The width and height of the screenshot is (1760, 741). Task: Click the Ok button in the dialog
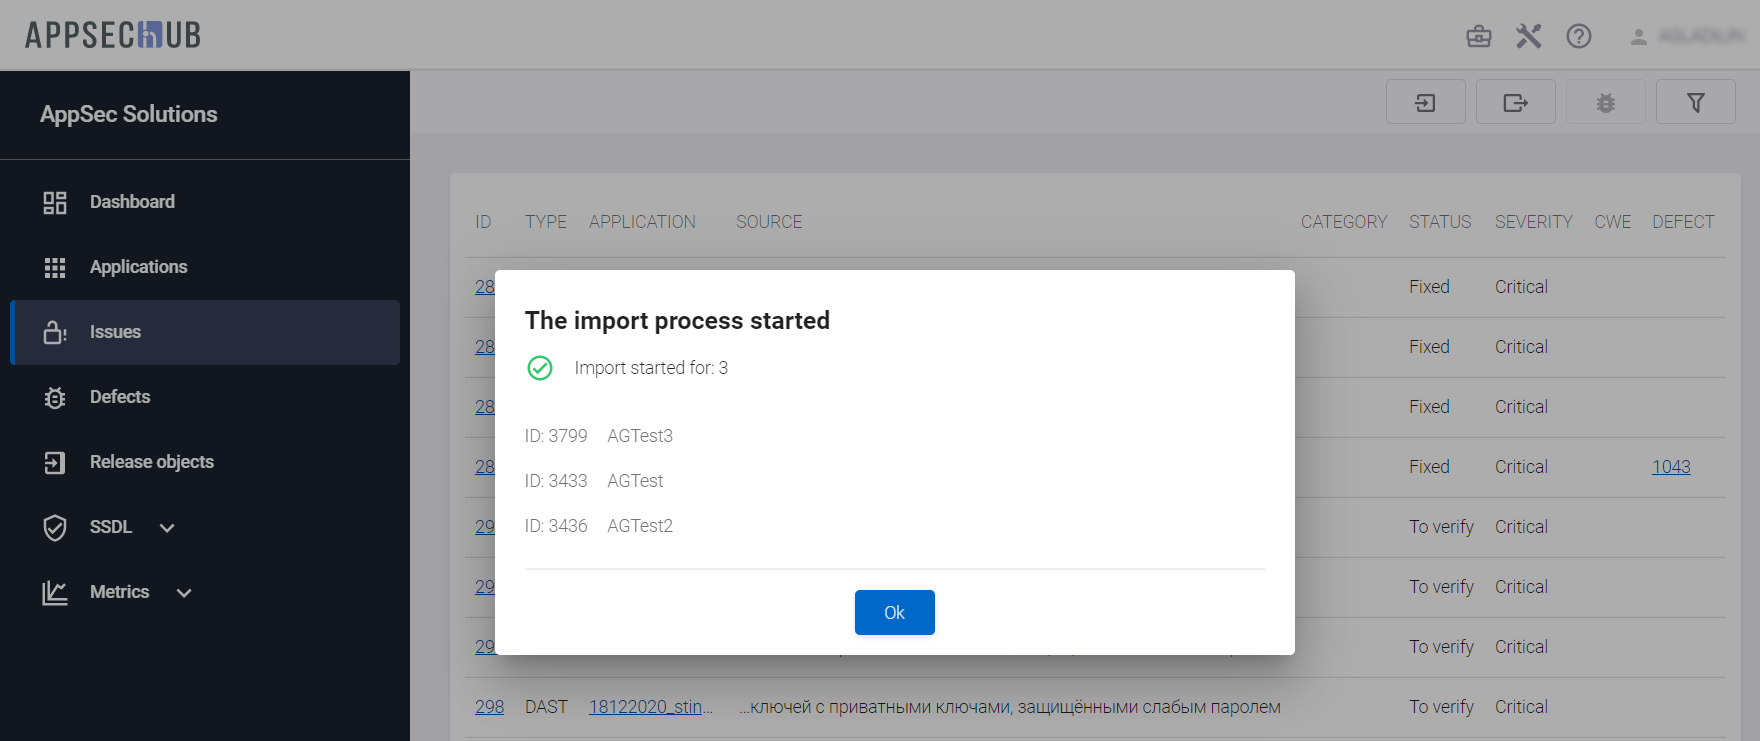pos(894,612)
